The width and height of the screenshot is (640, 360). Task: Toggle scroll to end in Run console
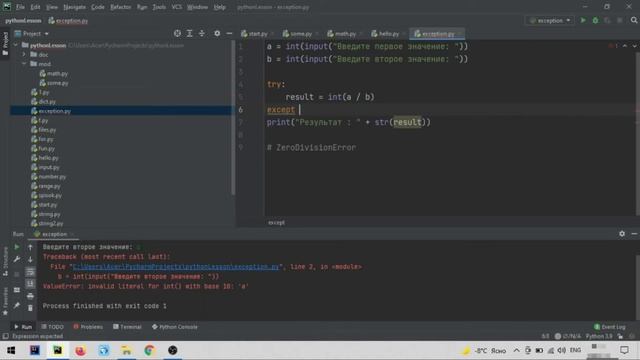pos(30,284)
